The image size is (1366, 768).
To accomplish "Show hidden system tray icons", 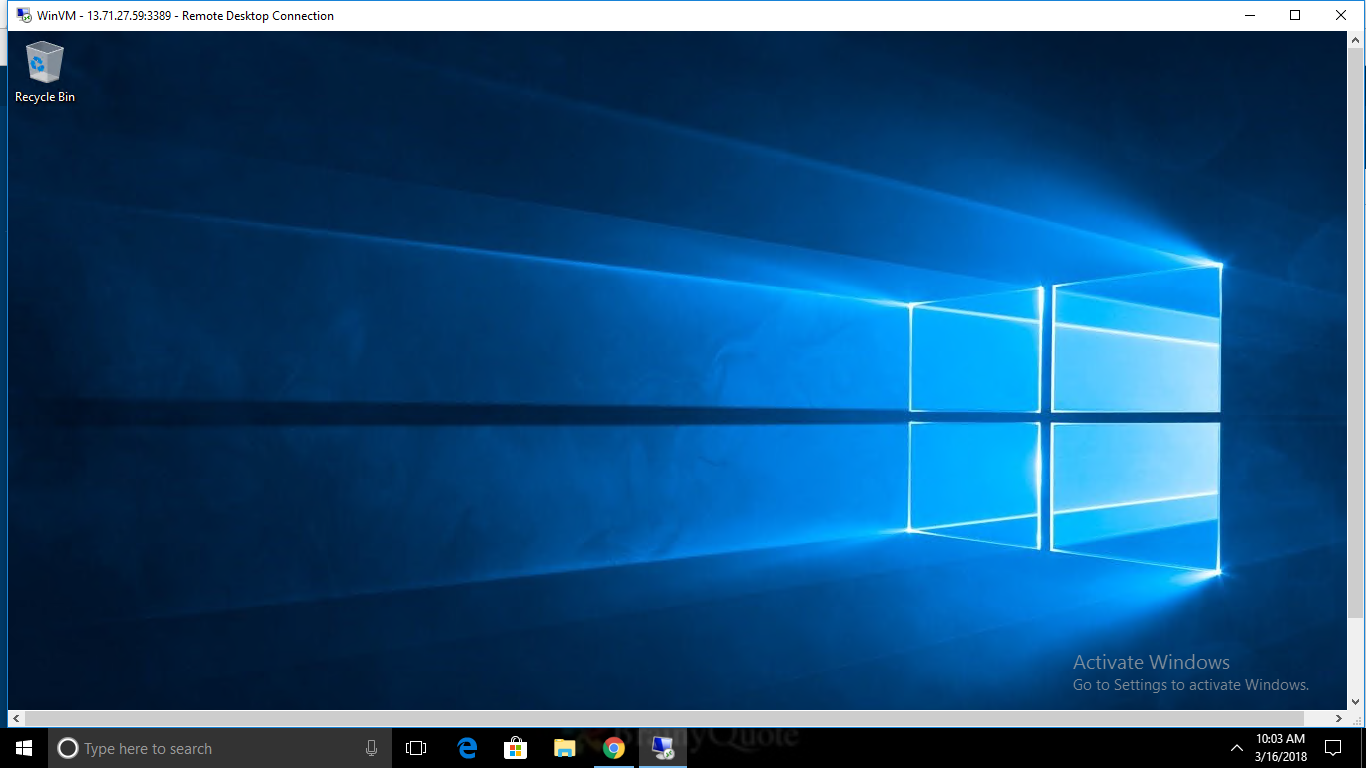I will [x=1235, y=748].
